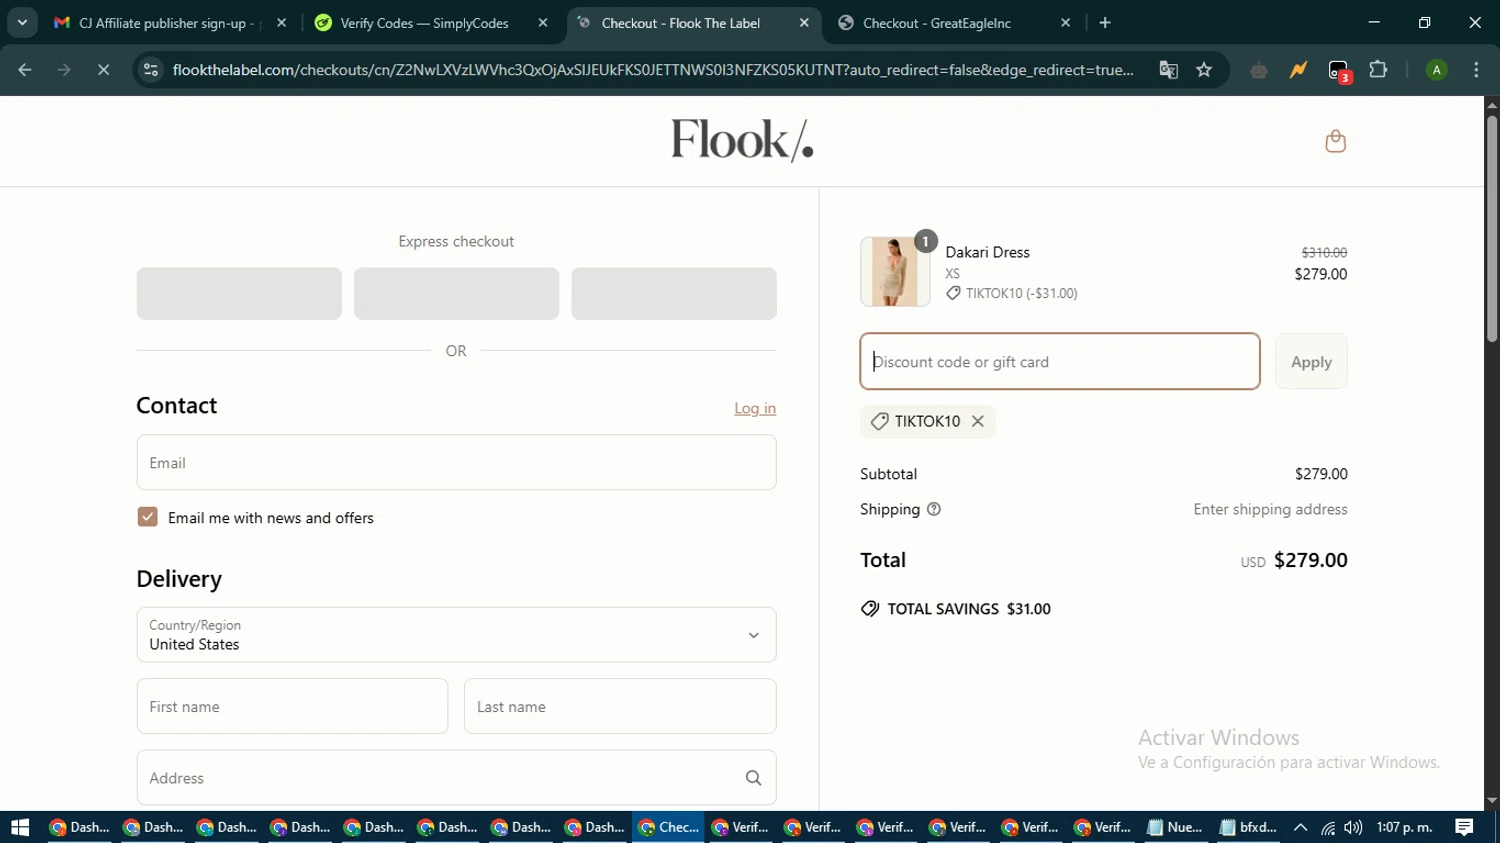The width and height of the screenshot is (1500, 843).
Task: Go back to the previous page
Action: (25, 70)
